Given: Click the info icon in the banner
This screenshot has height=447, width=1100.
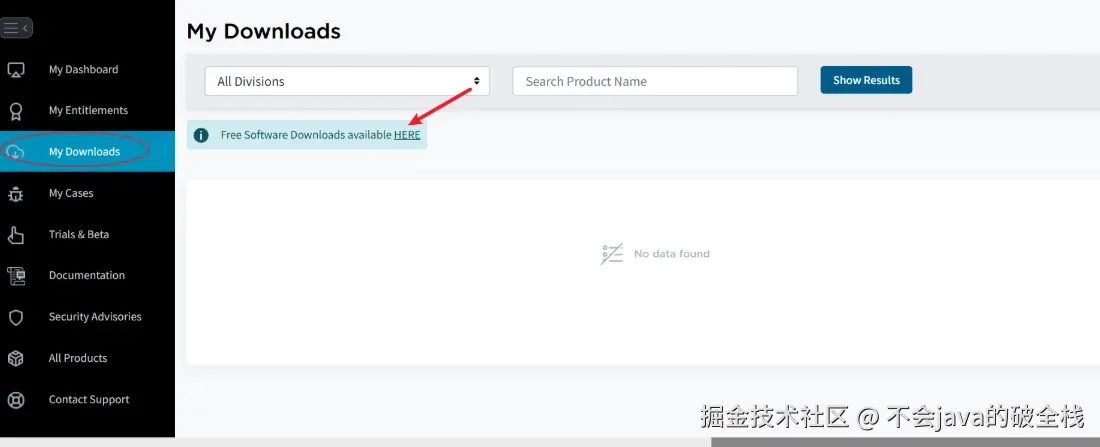Looking at the screenshot, I should 201,135.
